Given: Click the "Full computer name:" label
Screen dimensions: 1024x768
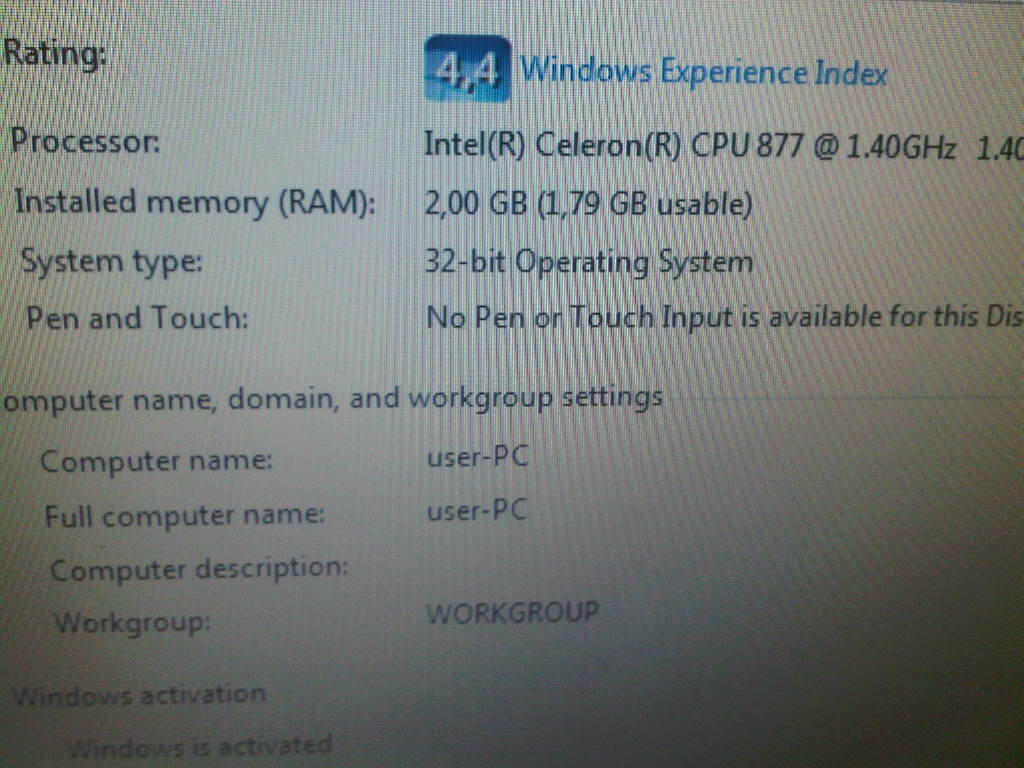Looking at the screenshot, I should 185,516.
